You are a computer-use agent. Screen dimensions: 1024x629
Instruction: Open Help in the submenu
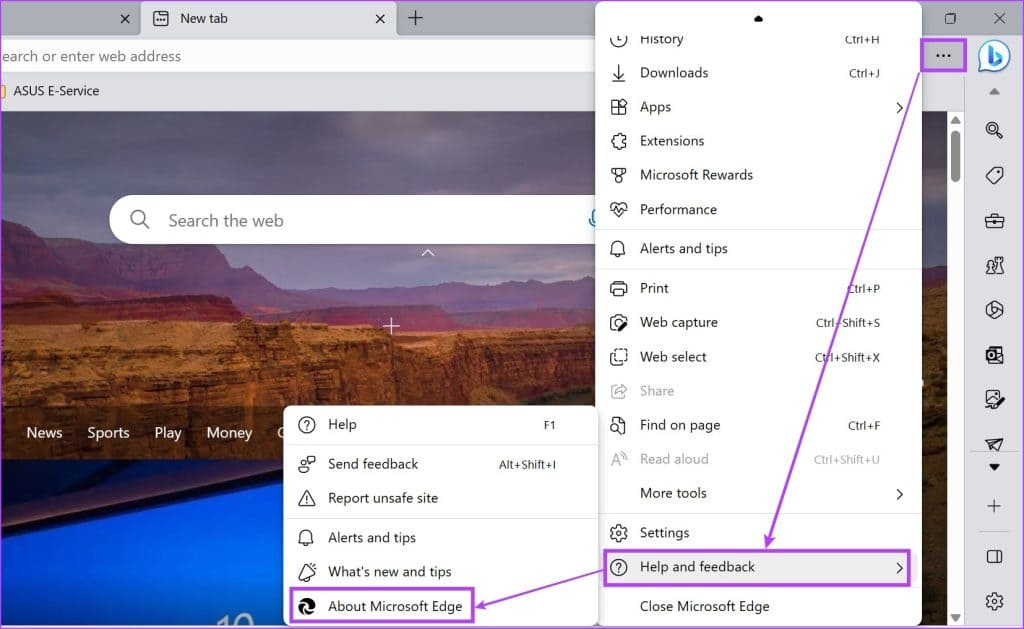coord(441,425)
